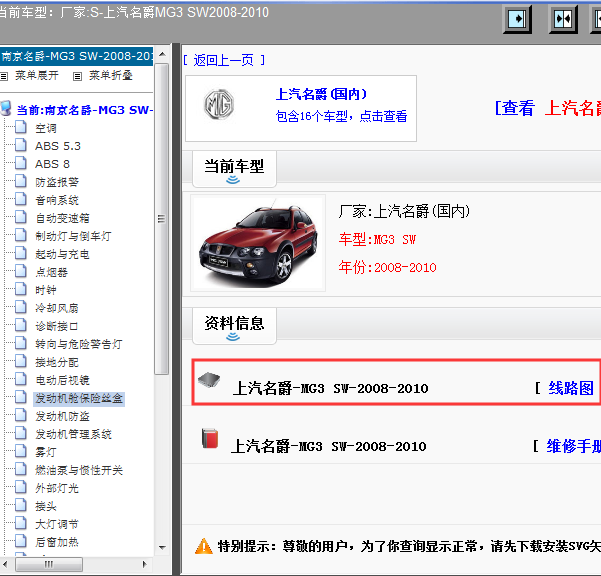Click the MG brand logo
Image resolution: width=601 pixels, height=576 pixels.
pos(218,104)
